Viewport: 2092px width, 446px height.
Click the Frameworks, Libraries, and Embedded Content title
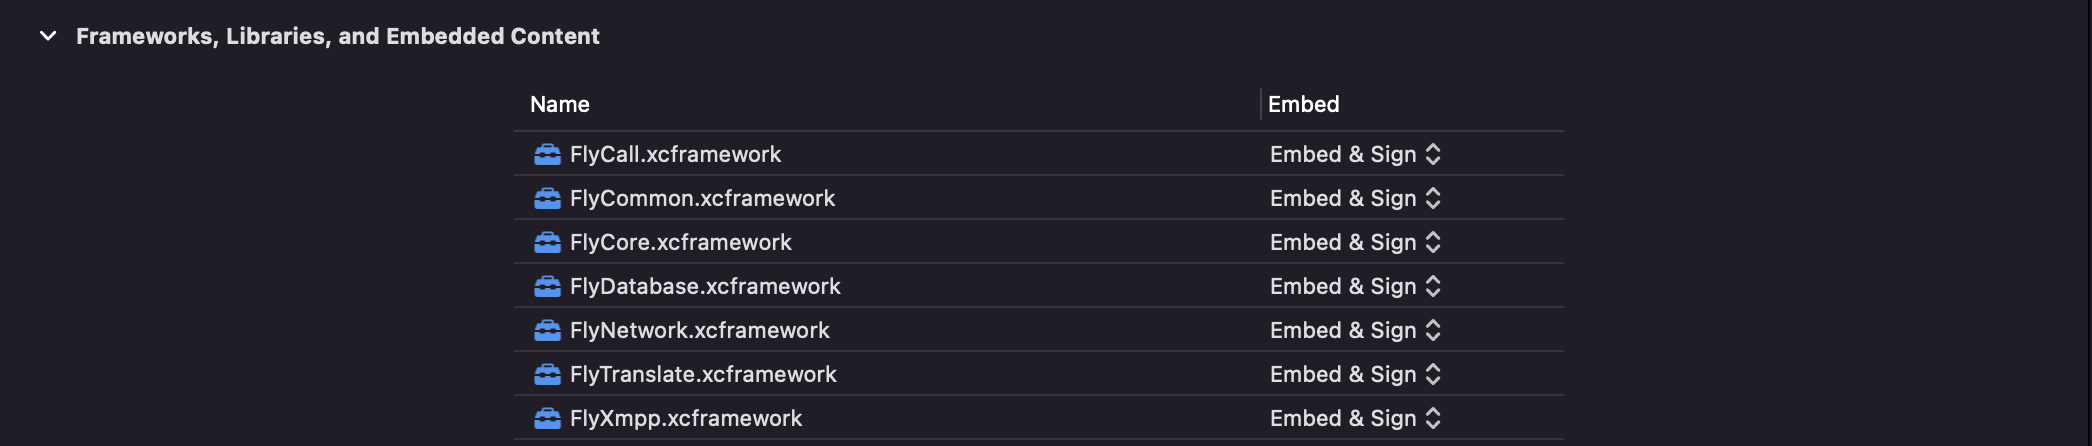click(x=338, y=36)
